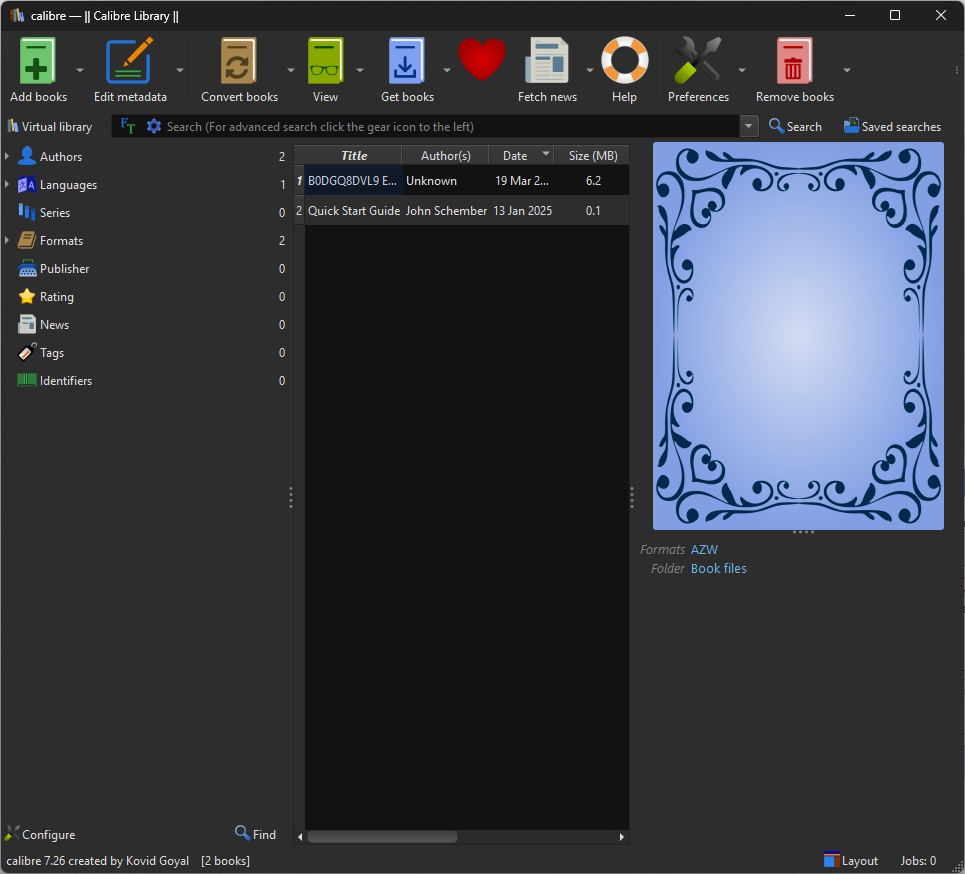Select the News category
Viewport: 965px width, 874px height.
(x=54, y=324)
